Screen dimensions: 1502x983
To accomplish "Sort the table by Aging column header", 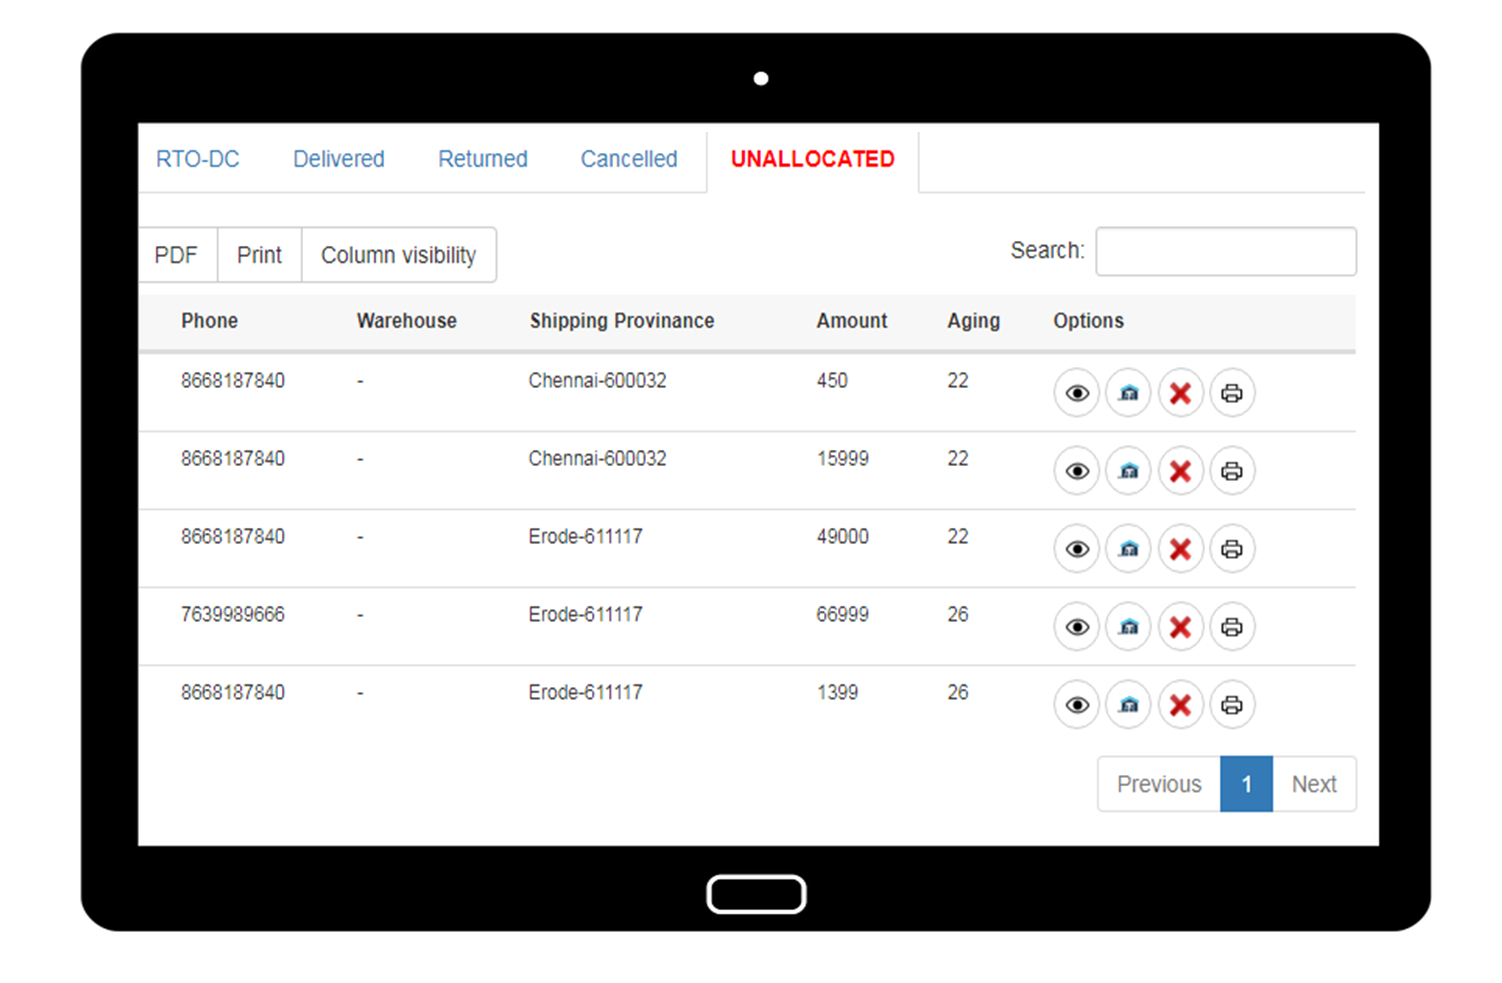I will [973, 321].
